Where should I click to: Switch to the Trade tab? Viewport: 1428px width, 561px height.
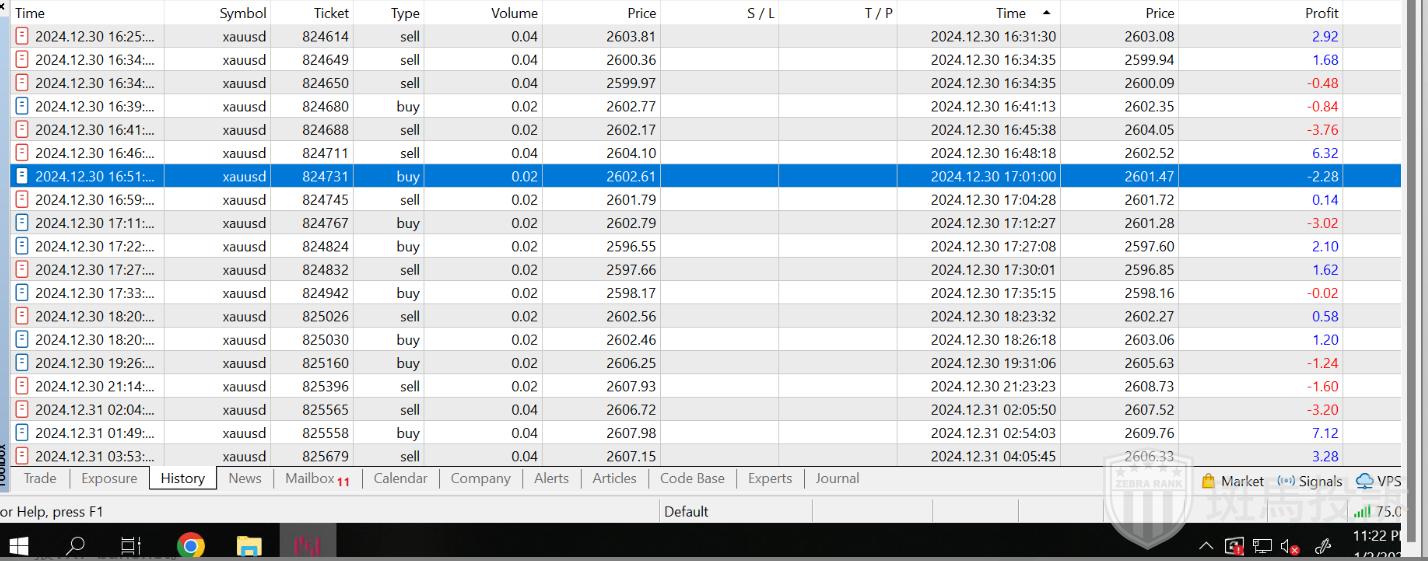coord(40,478)
